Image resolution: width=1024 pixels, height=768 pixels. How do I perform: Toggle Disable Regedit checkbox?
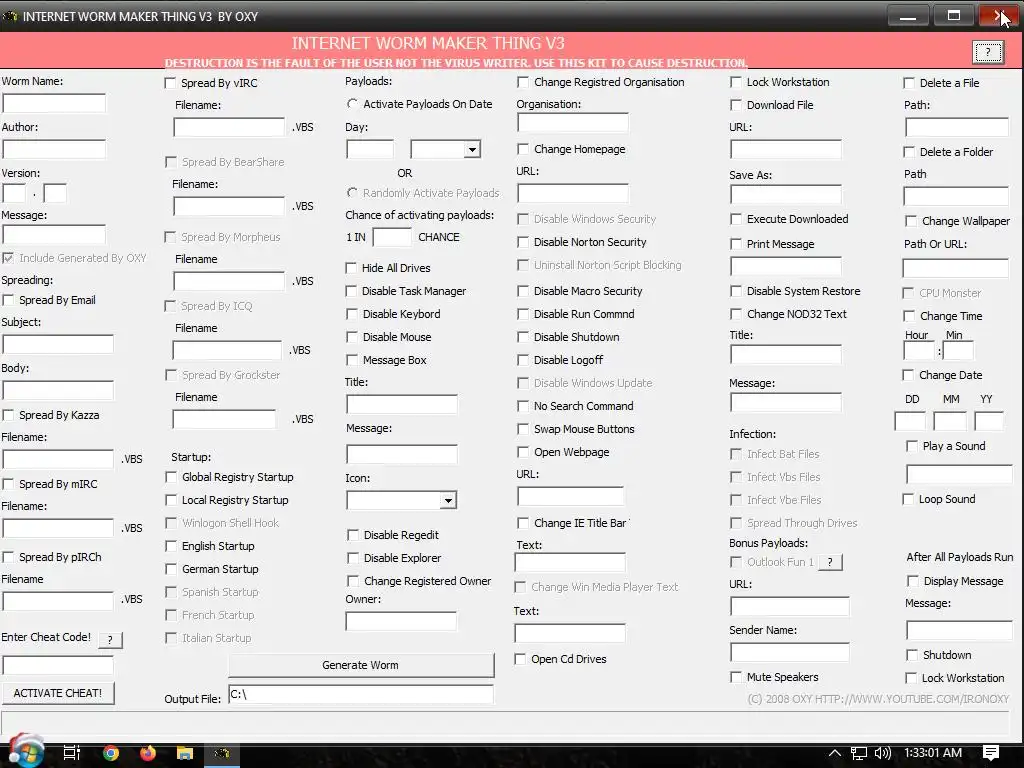tap(353, 535)
